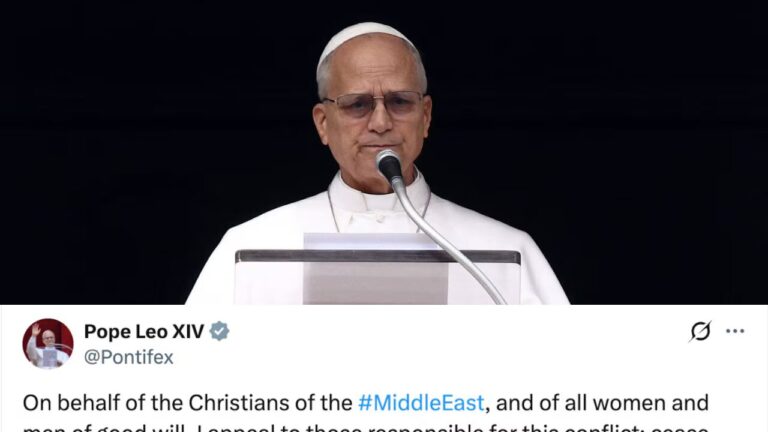Viewport: 768px width, 432px height.
Task: Click the blue verified badge
Action: [x=219, y=332]
